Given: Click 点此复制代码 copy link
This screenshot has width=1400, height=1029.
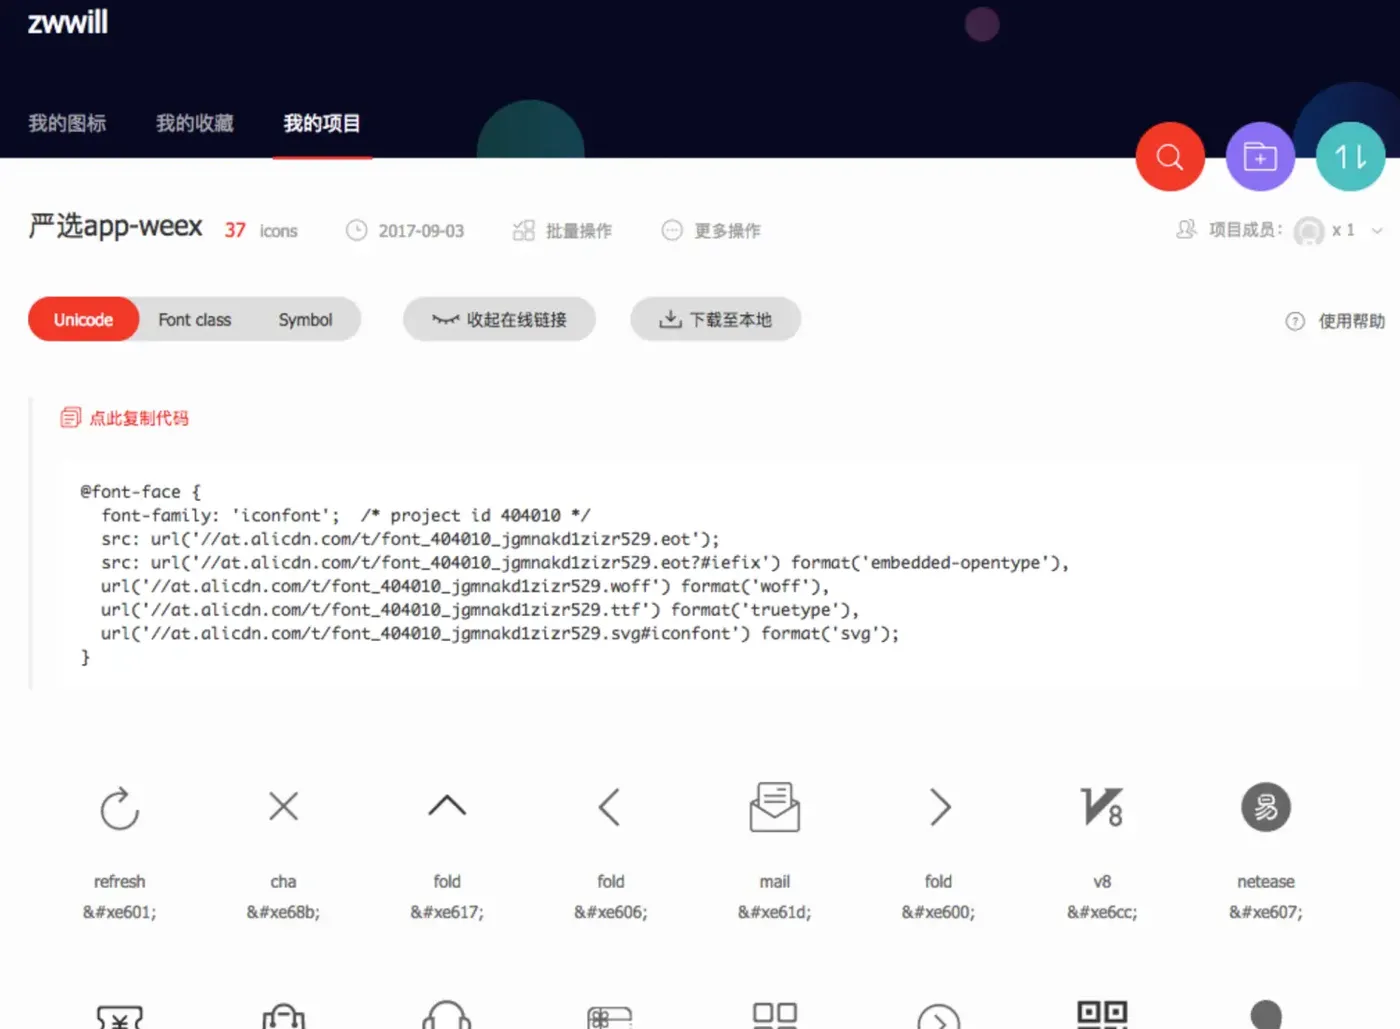Looking at the screenshot, I should 139,418.
